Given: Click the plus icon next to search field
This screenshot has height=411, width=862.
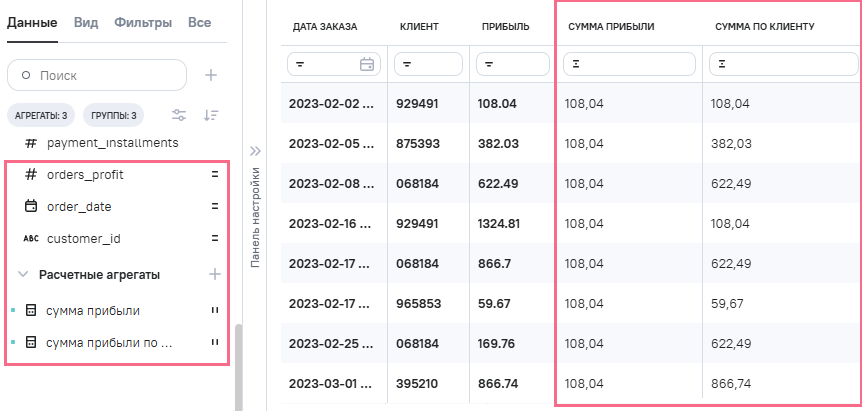Looking at the screenshot, I should click(211, 75).
